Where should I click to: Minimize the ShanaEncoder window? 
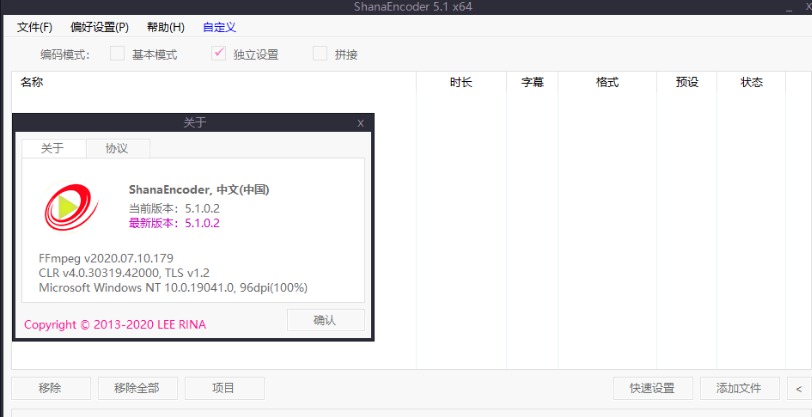(x=789, y=8)
